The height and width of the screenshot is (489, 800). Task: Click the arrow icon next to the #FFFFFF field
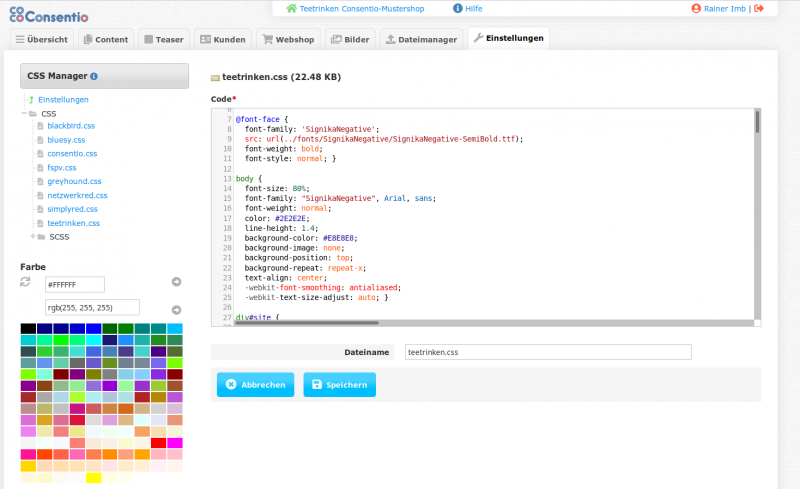[x=176, y=283]
